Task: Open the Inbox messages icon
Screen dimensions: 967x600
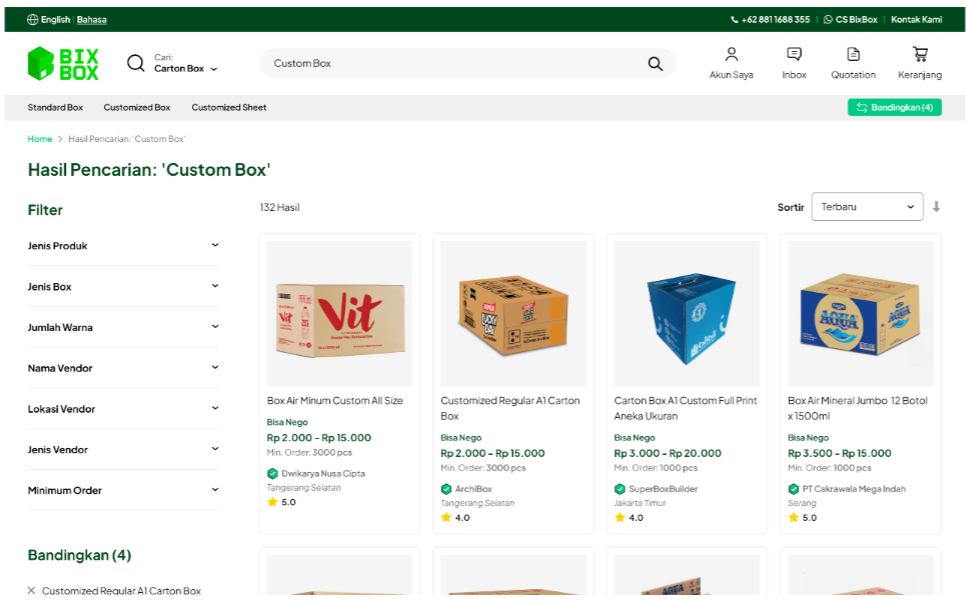Action: click(x=794, y=55)
